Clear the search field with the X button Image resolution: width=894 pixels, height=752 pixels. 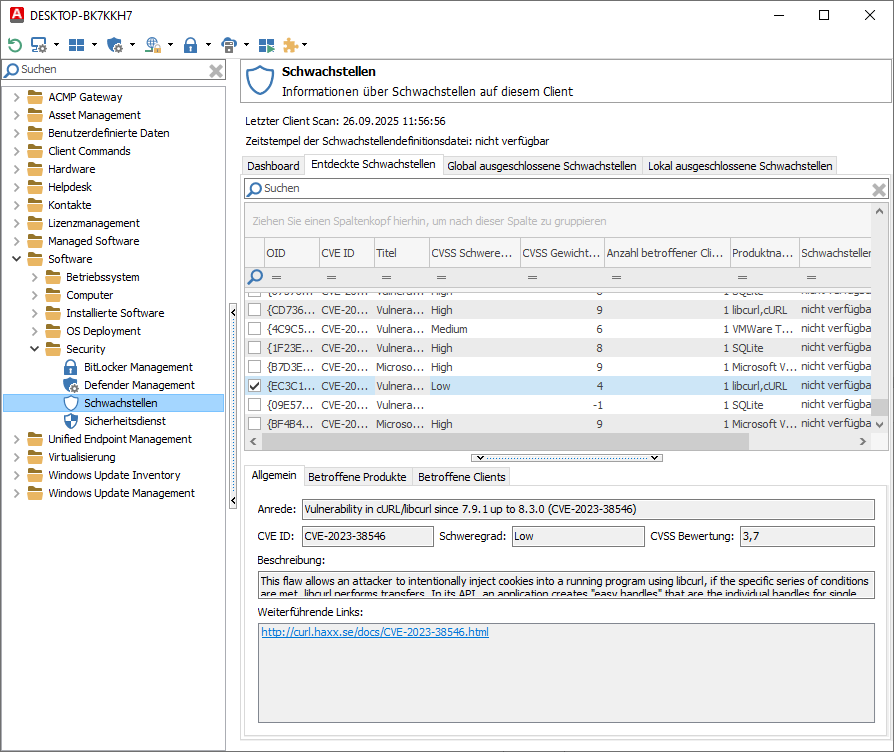(214, 70)
